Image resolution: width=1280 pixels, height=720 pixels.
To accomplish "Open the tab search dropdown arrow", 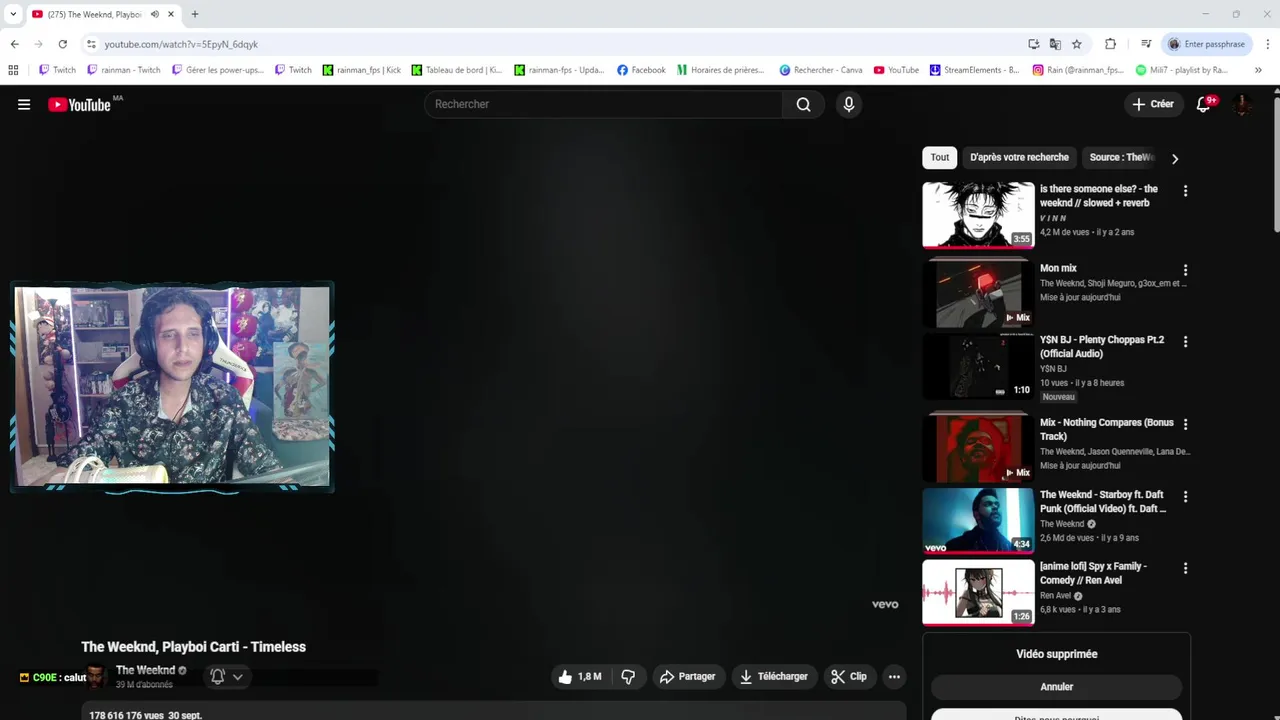I will [13, 14].
